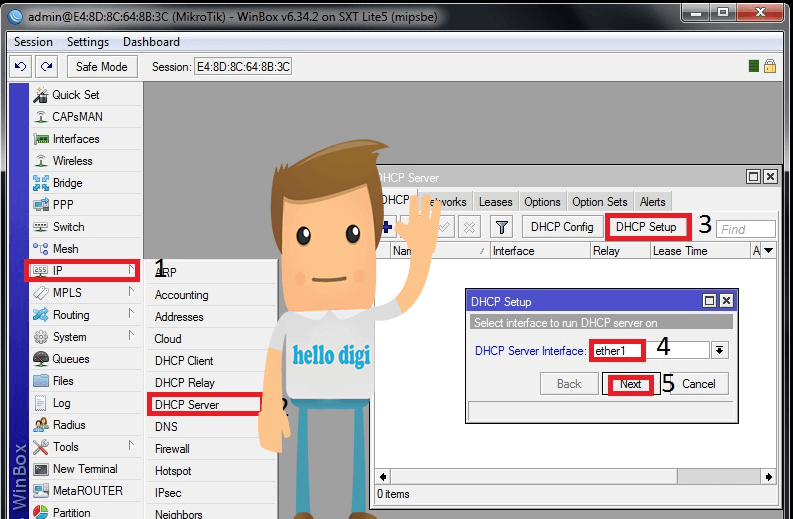
Task: Open Mesh menu entry
Action: tap(85, 249)
